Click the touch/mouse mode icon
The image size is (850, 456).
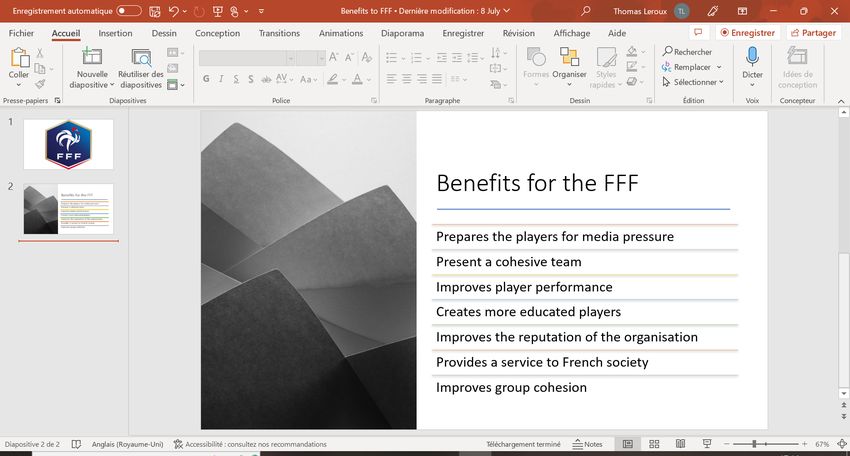(x=234, y=11)
